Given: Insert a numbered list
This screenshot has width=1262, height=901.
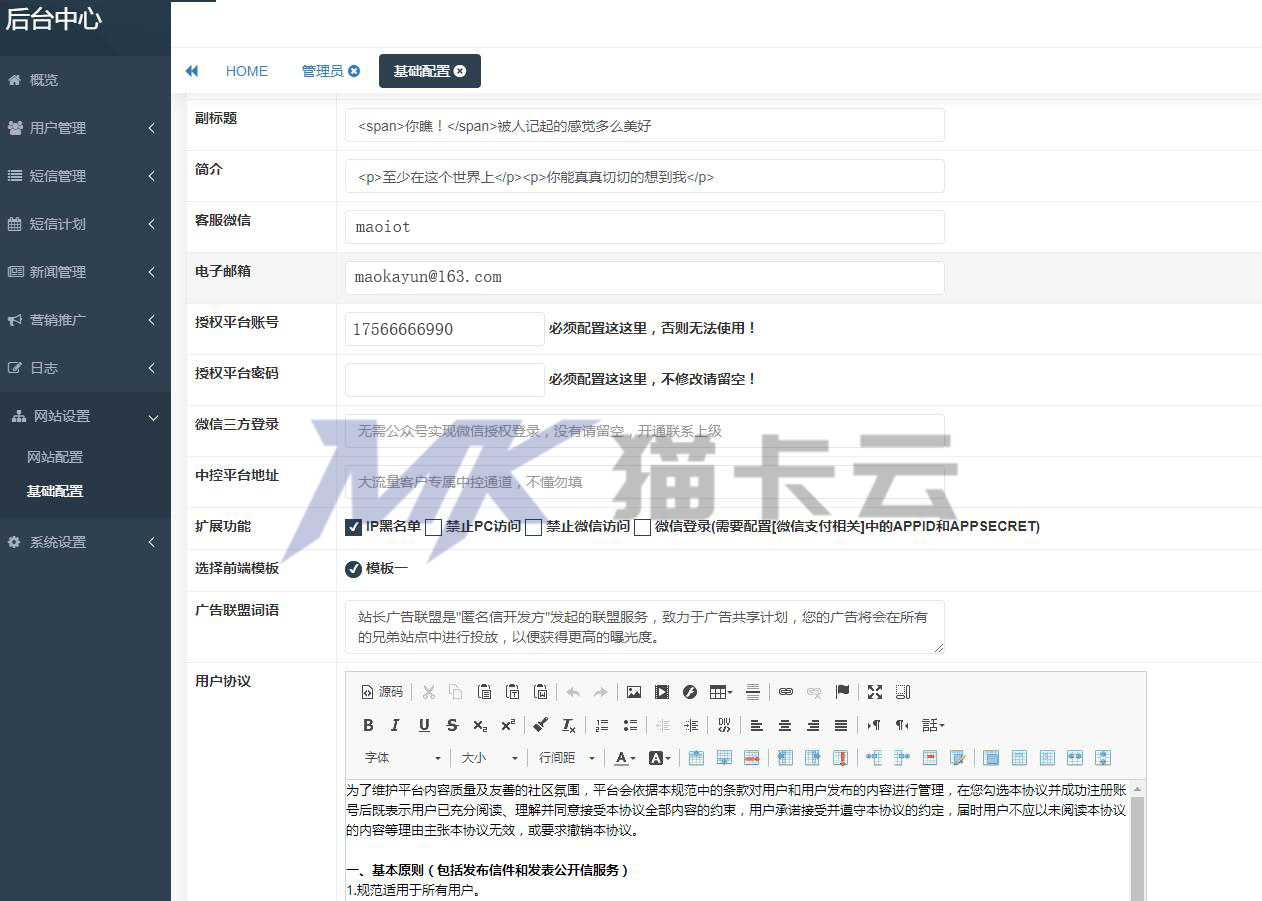Looking at the screenshot, I should pyautogui.click(x=602, y=725).
